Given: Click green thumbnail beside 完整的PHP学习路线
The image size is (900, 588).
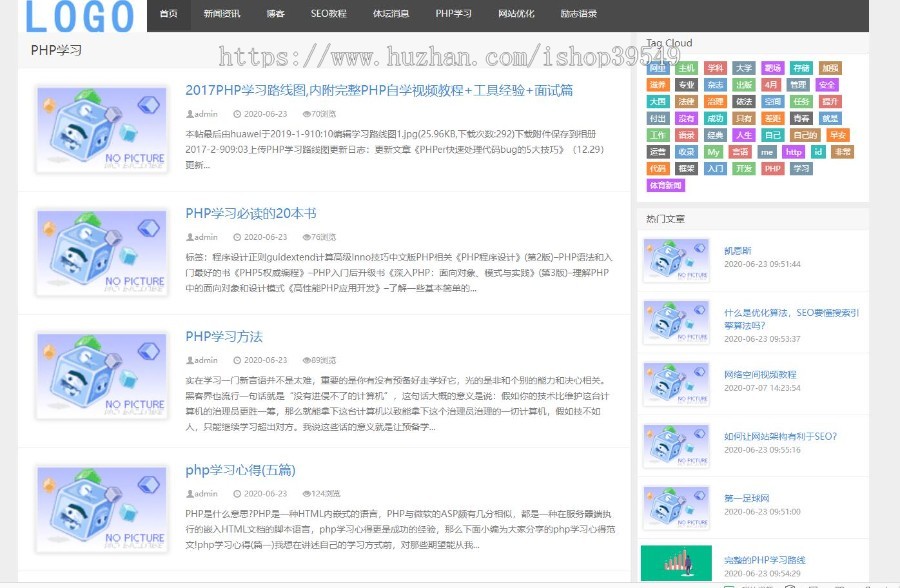Looking at the screenshot, I should pyautogui.click(x=676, y=563).
